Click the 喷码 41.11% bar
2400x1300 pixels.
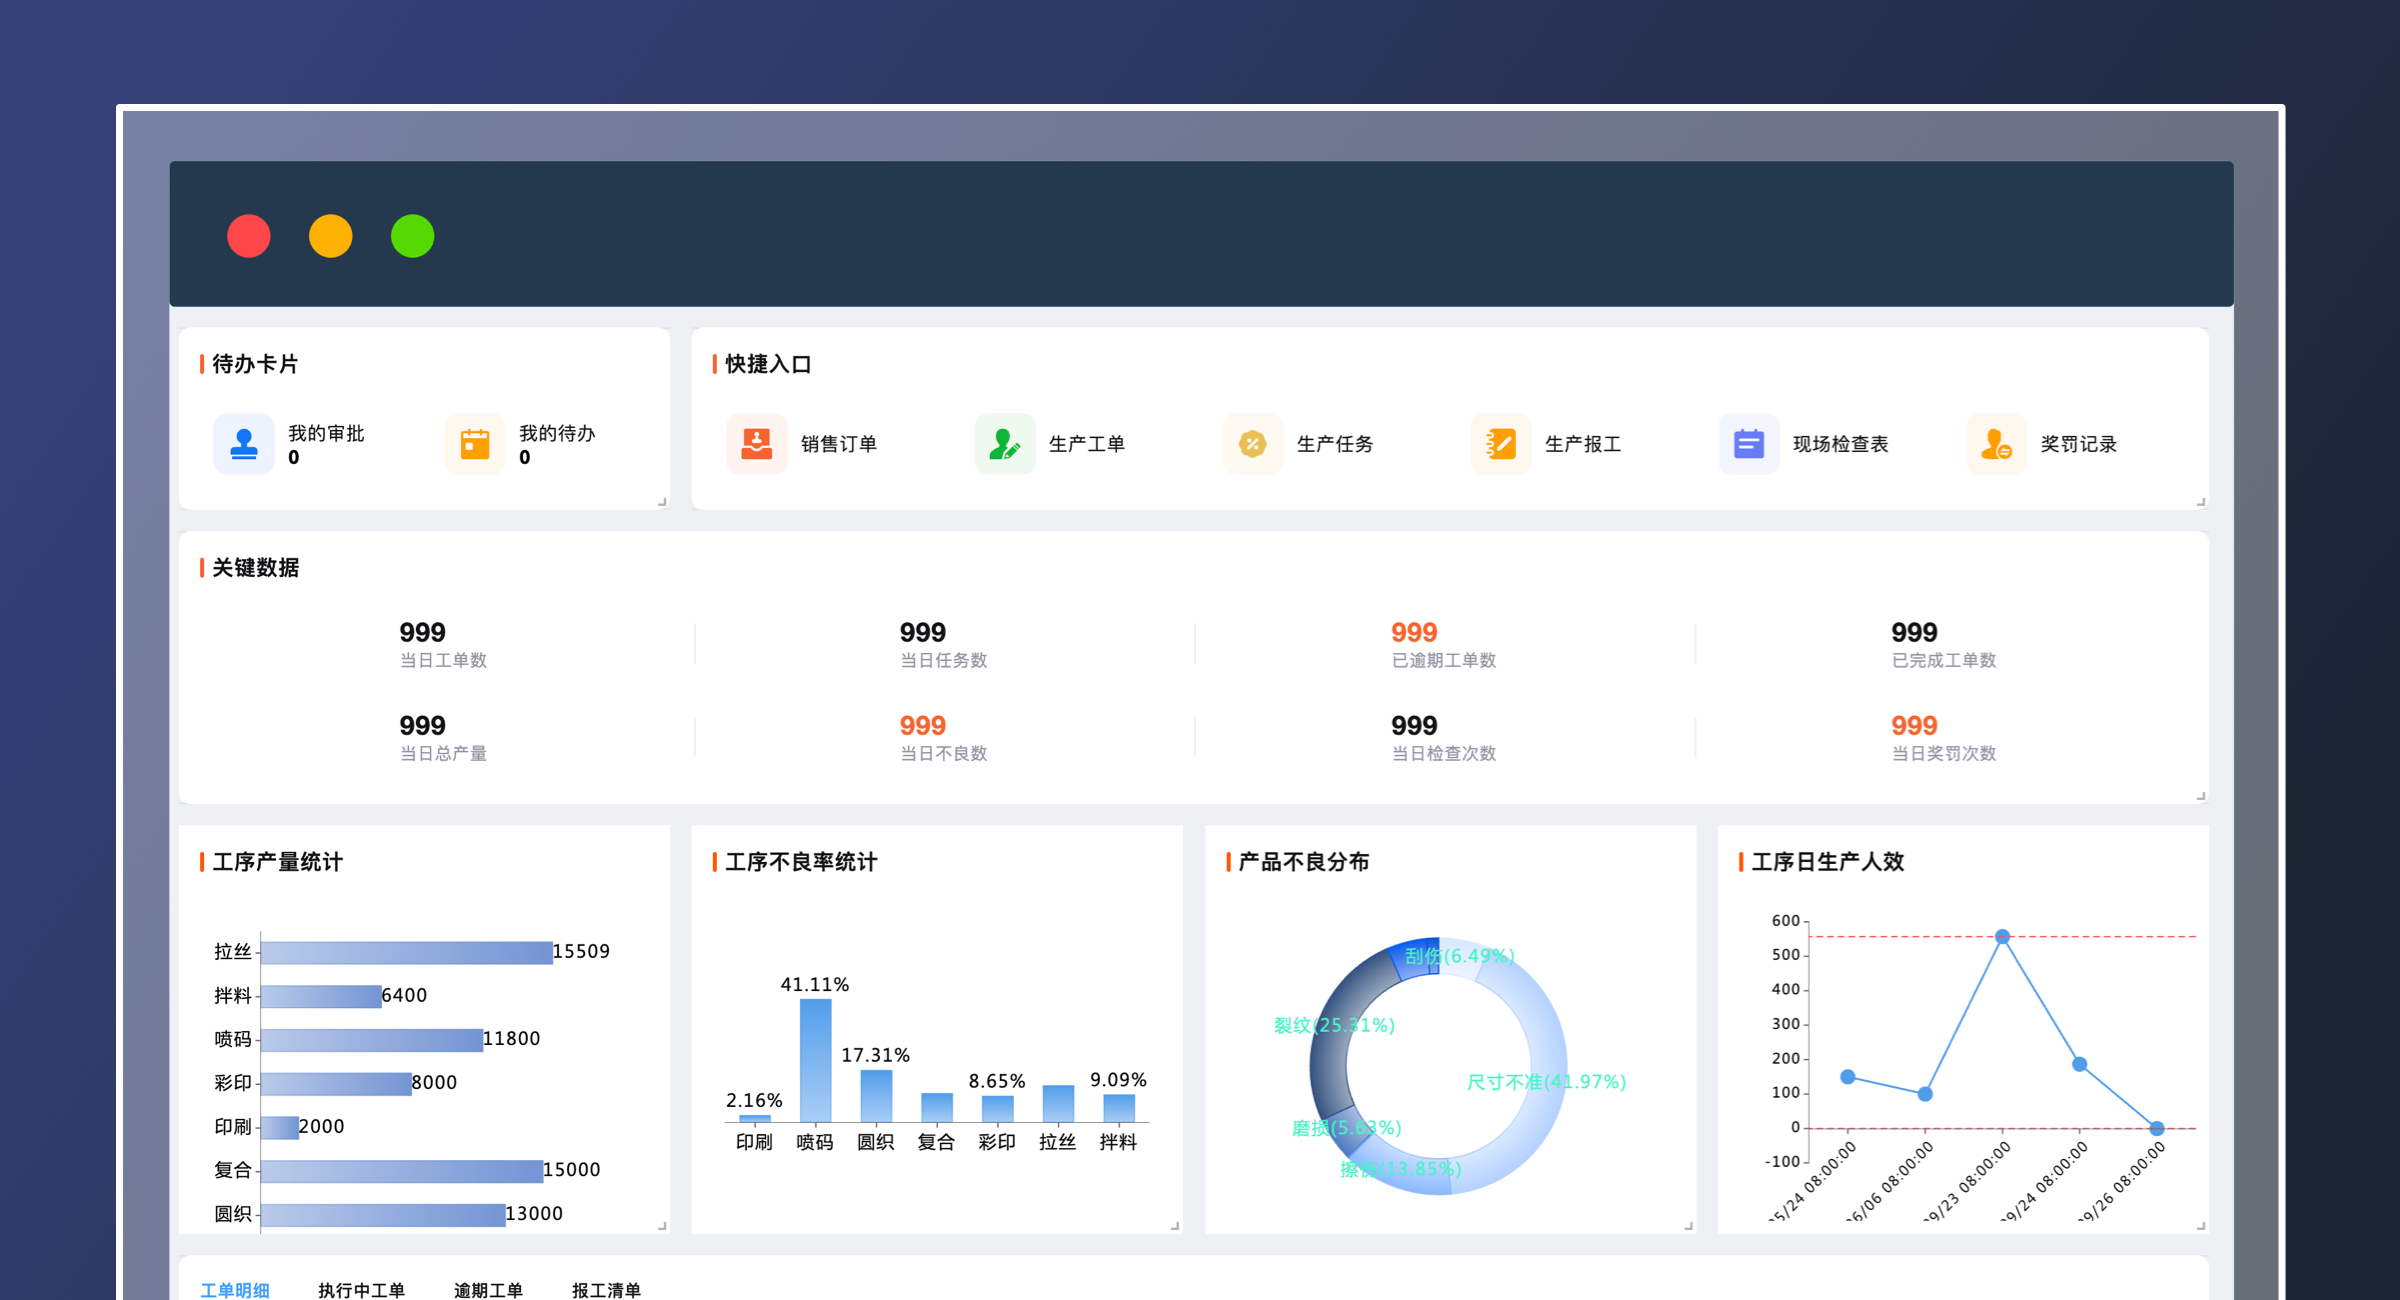click(815, 1060)
